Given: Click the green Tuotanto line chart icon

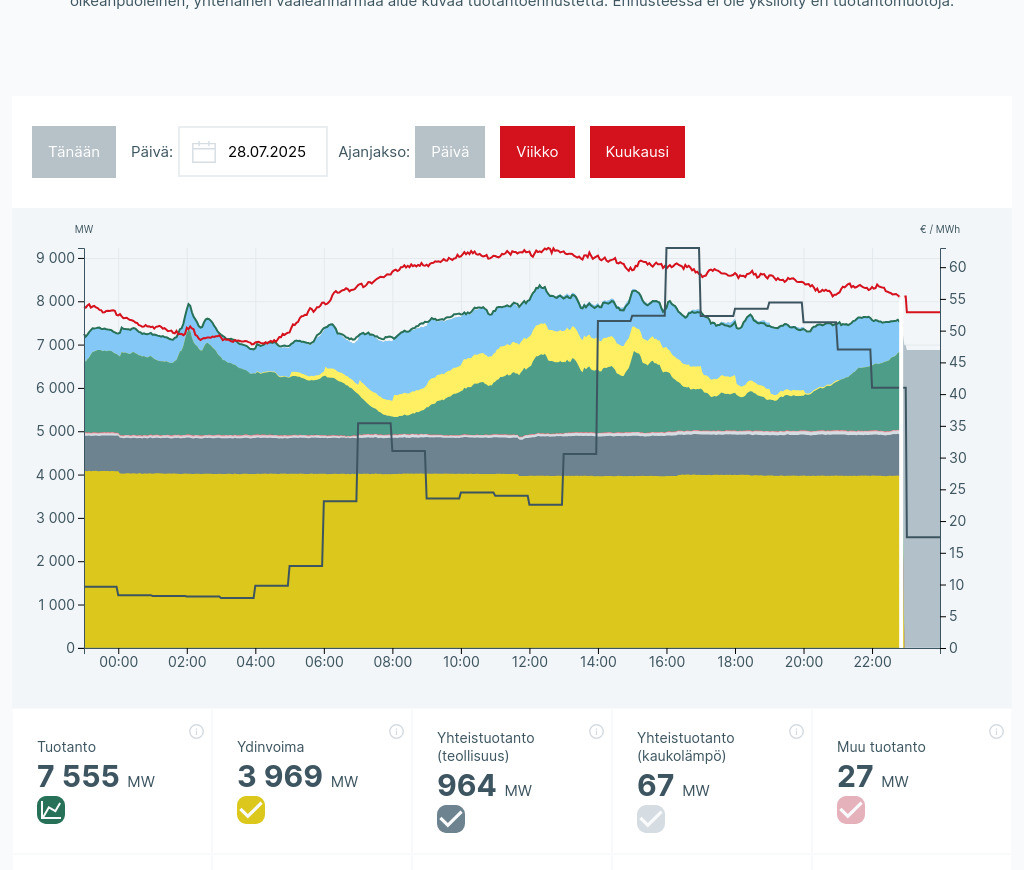Looking at the screenshot, I should pyautogui.click(x=51, y=810).
